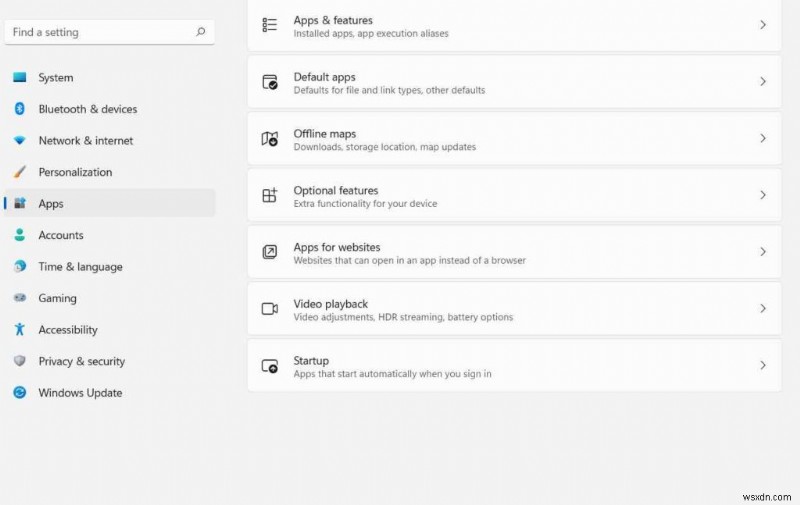Expand Optional features chevron
800x505 pixels.
(x=763, y=195)
